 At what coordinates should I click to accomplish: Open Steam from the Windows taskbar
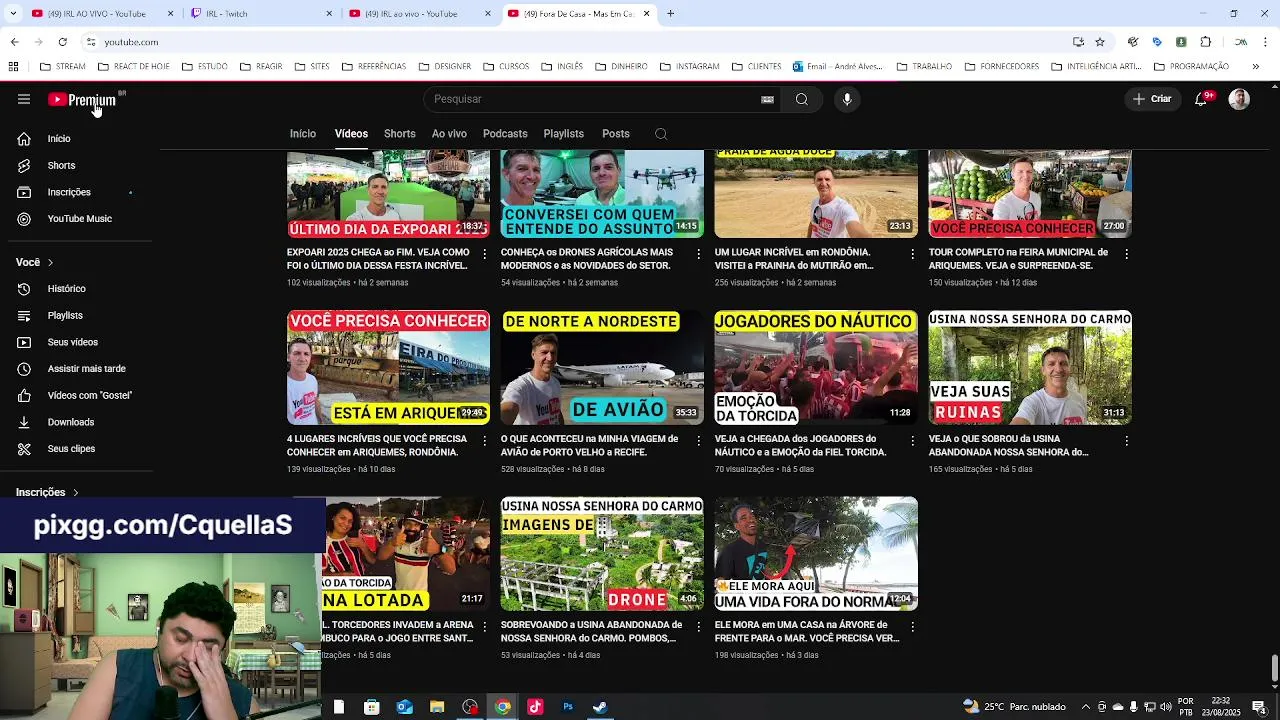(600, 707)
